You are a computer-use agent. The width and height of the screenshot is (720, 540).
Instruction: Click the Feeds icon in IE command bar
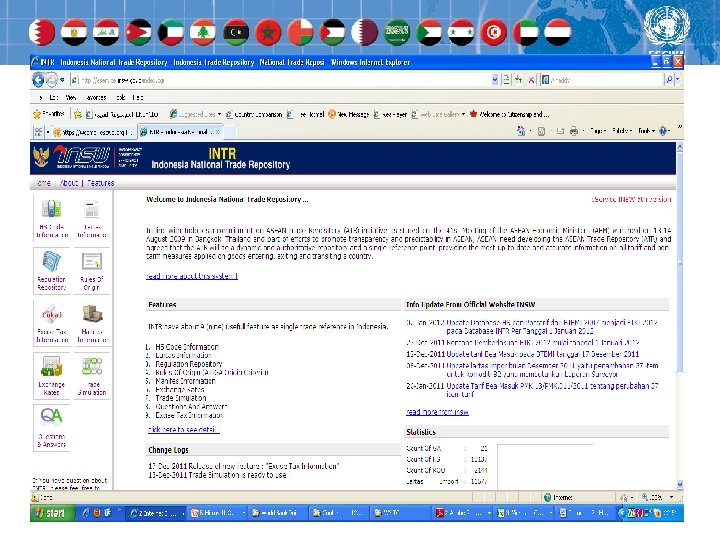pyautogui.click(x=541, y=131)
